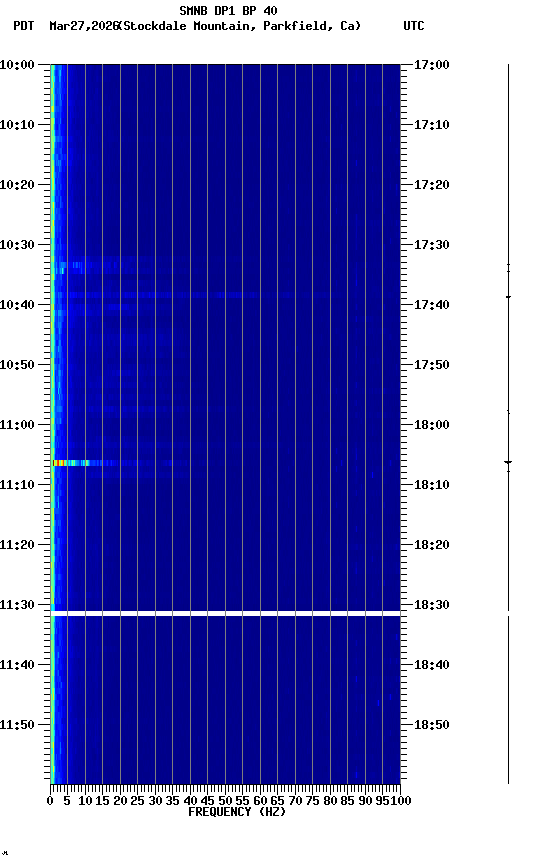Select the 45 Hz frequency axis label

point(208,801)
